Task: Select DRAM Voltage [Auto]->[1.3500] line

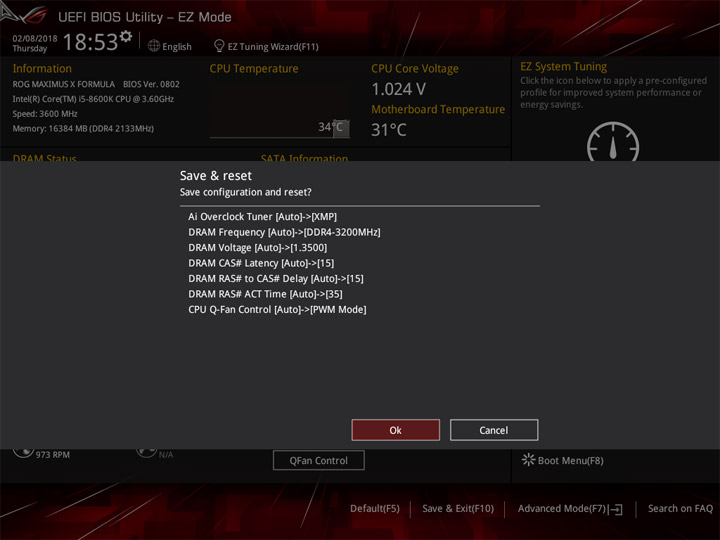Action: 258,248
